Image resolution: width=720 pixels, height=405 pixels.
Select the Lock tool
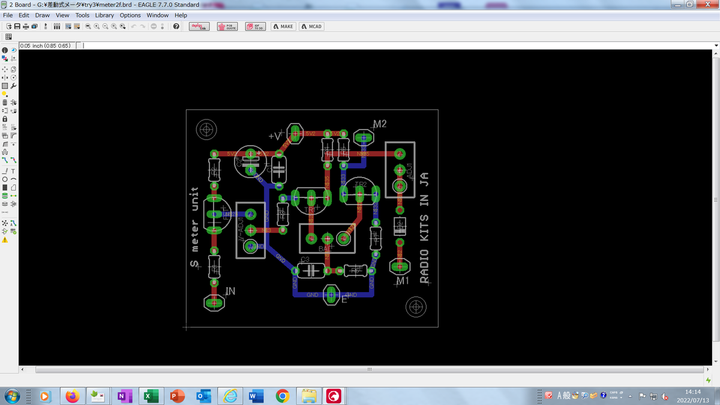4,119
